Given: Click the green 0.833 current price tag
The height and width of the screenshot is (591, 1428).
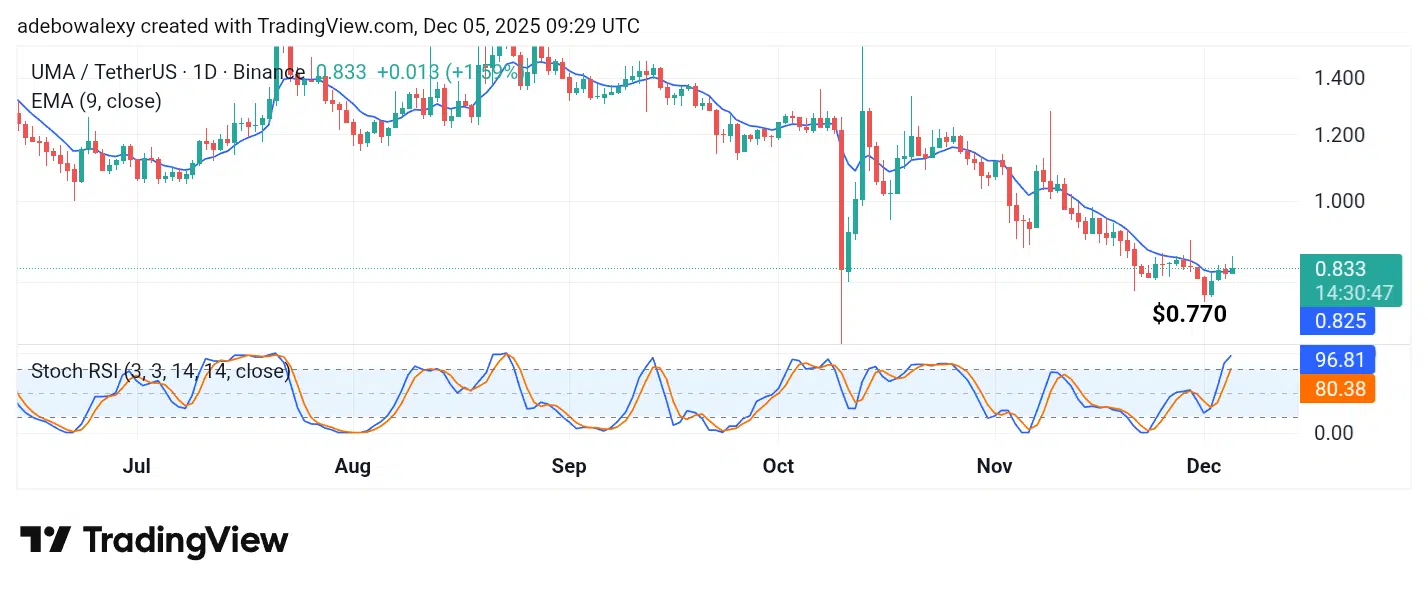Looking at the screenshot, I should (x=1340, y=270).
